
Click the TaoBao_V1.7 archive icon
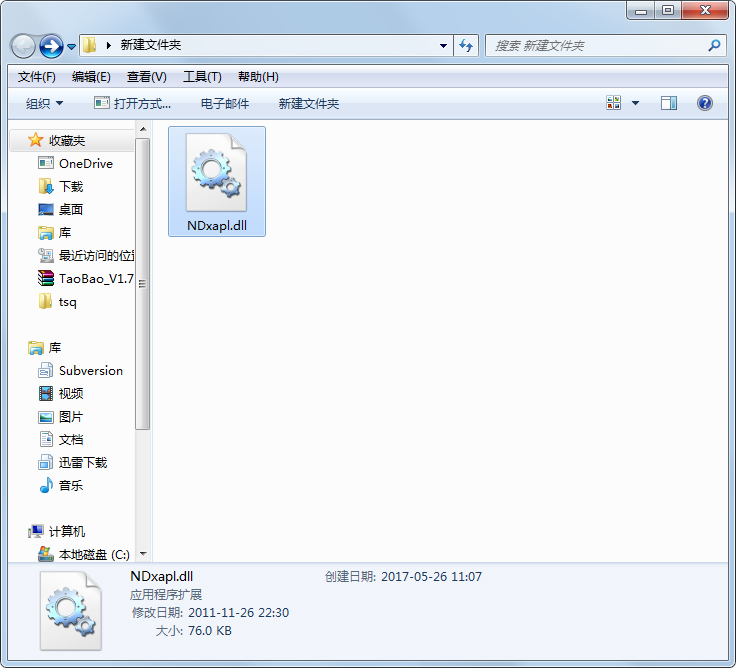click(x=46, y=278)
